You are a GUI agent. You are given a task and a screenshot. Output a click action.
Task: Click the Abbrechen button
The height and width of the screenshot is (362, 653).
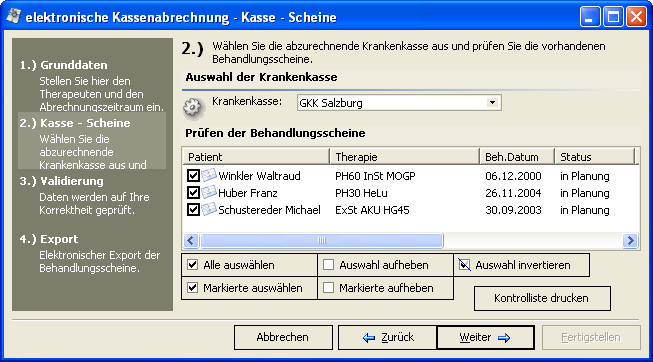click(x=283, y=337)
